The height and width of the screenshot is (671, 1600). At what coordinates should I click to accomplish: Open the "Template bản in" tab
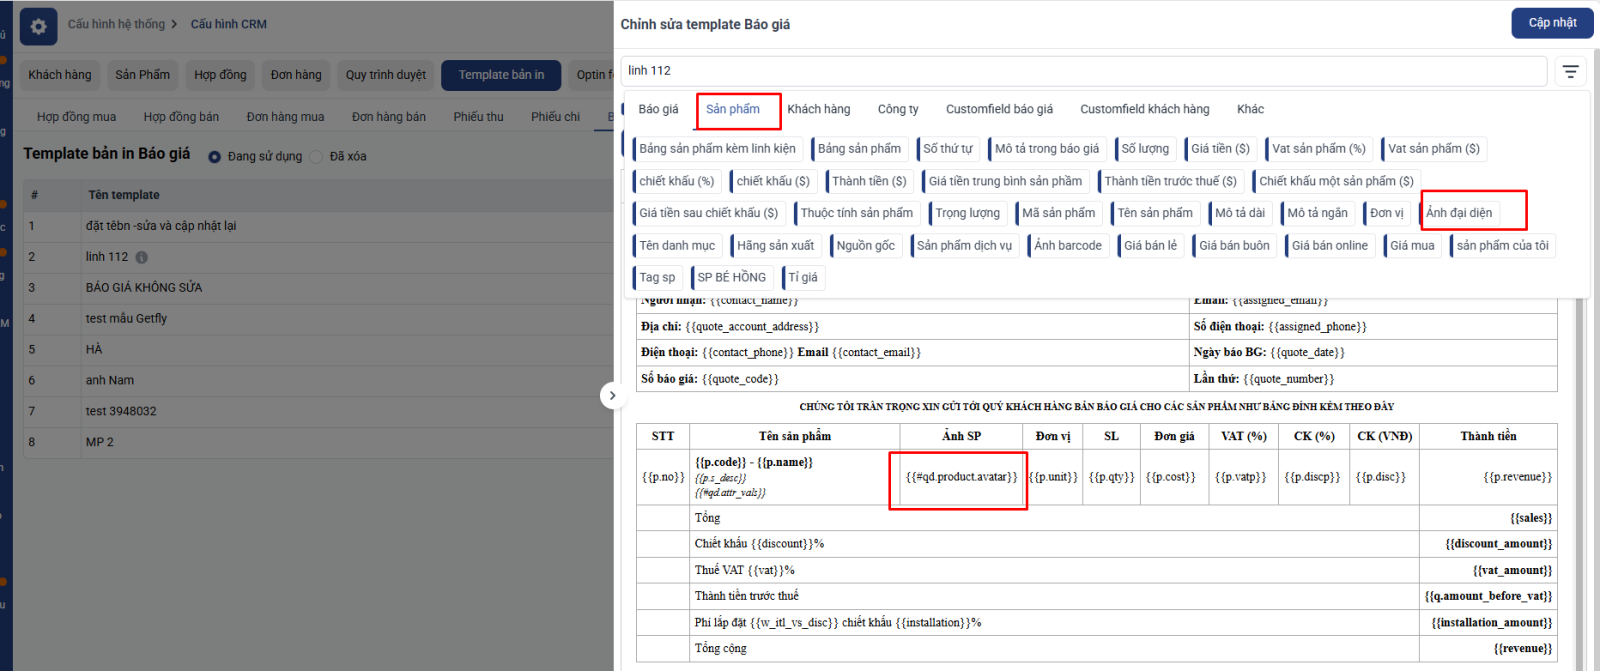[501, 75]
